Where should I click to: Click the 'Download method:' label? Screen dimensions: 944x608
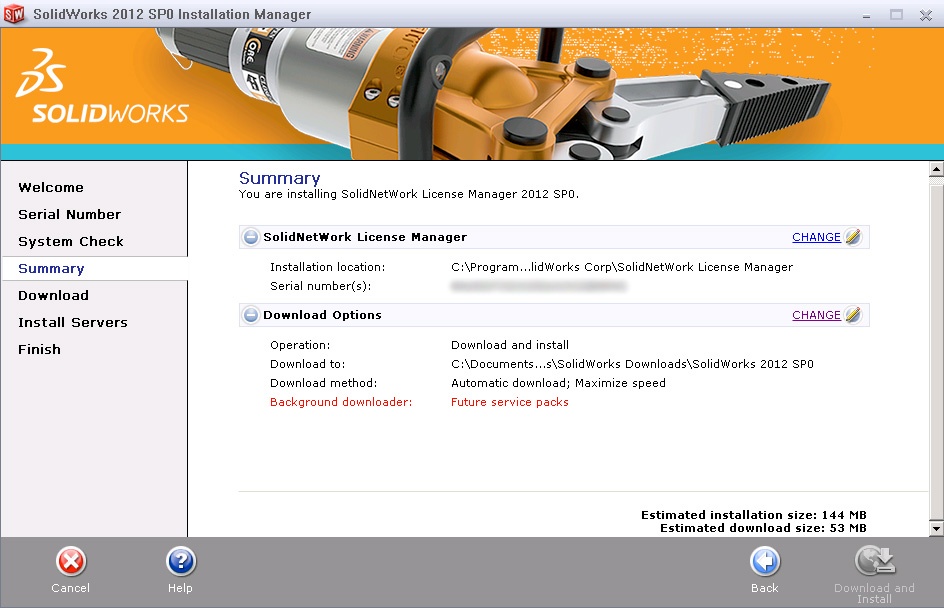323,383
